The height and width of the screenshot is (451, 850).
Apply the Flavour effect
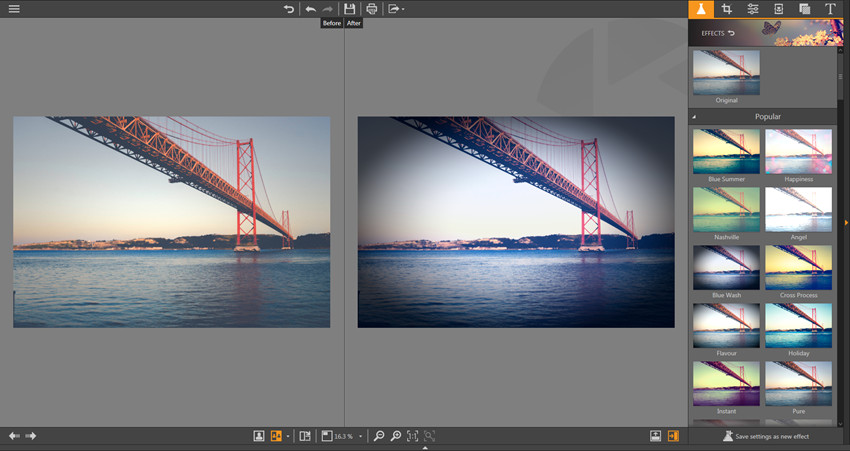point(726,325)
